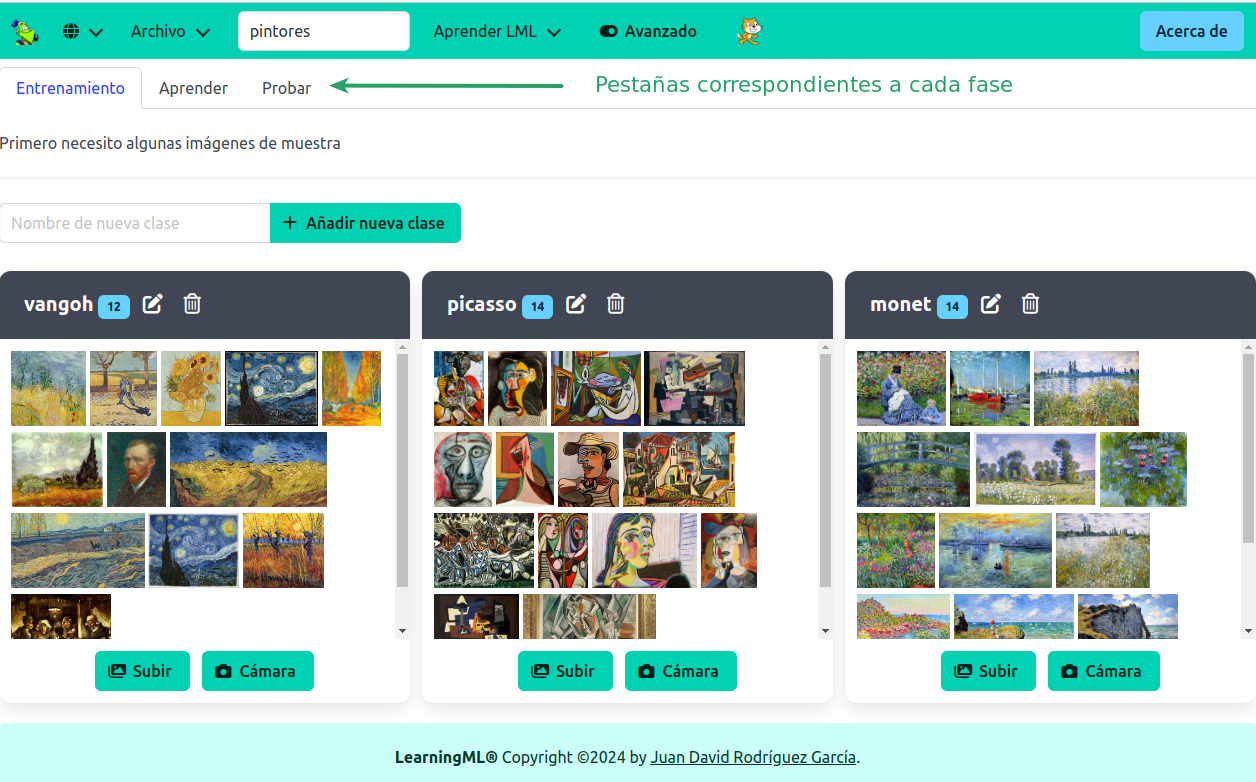This screenshot has height=782, width=1256.
Task: Focus the Nombre de nueva clase field
Action: pos(135,223)
